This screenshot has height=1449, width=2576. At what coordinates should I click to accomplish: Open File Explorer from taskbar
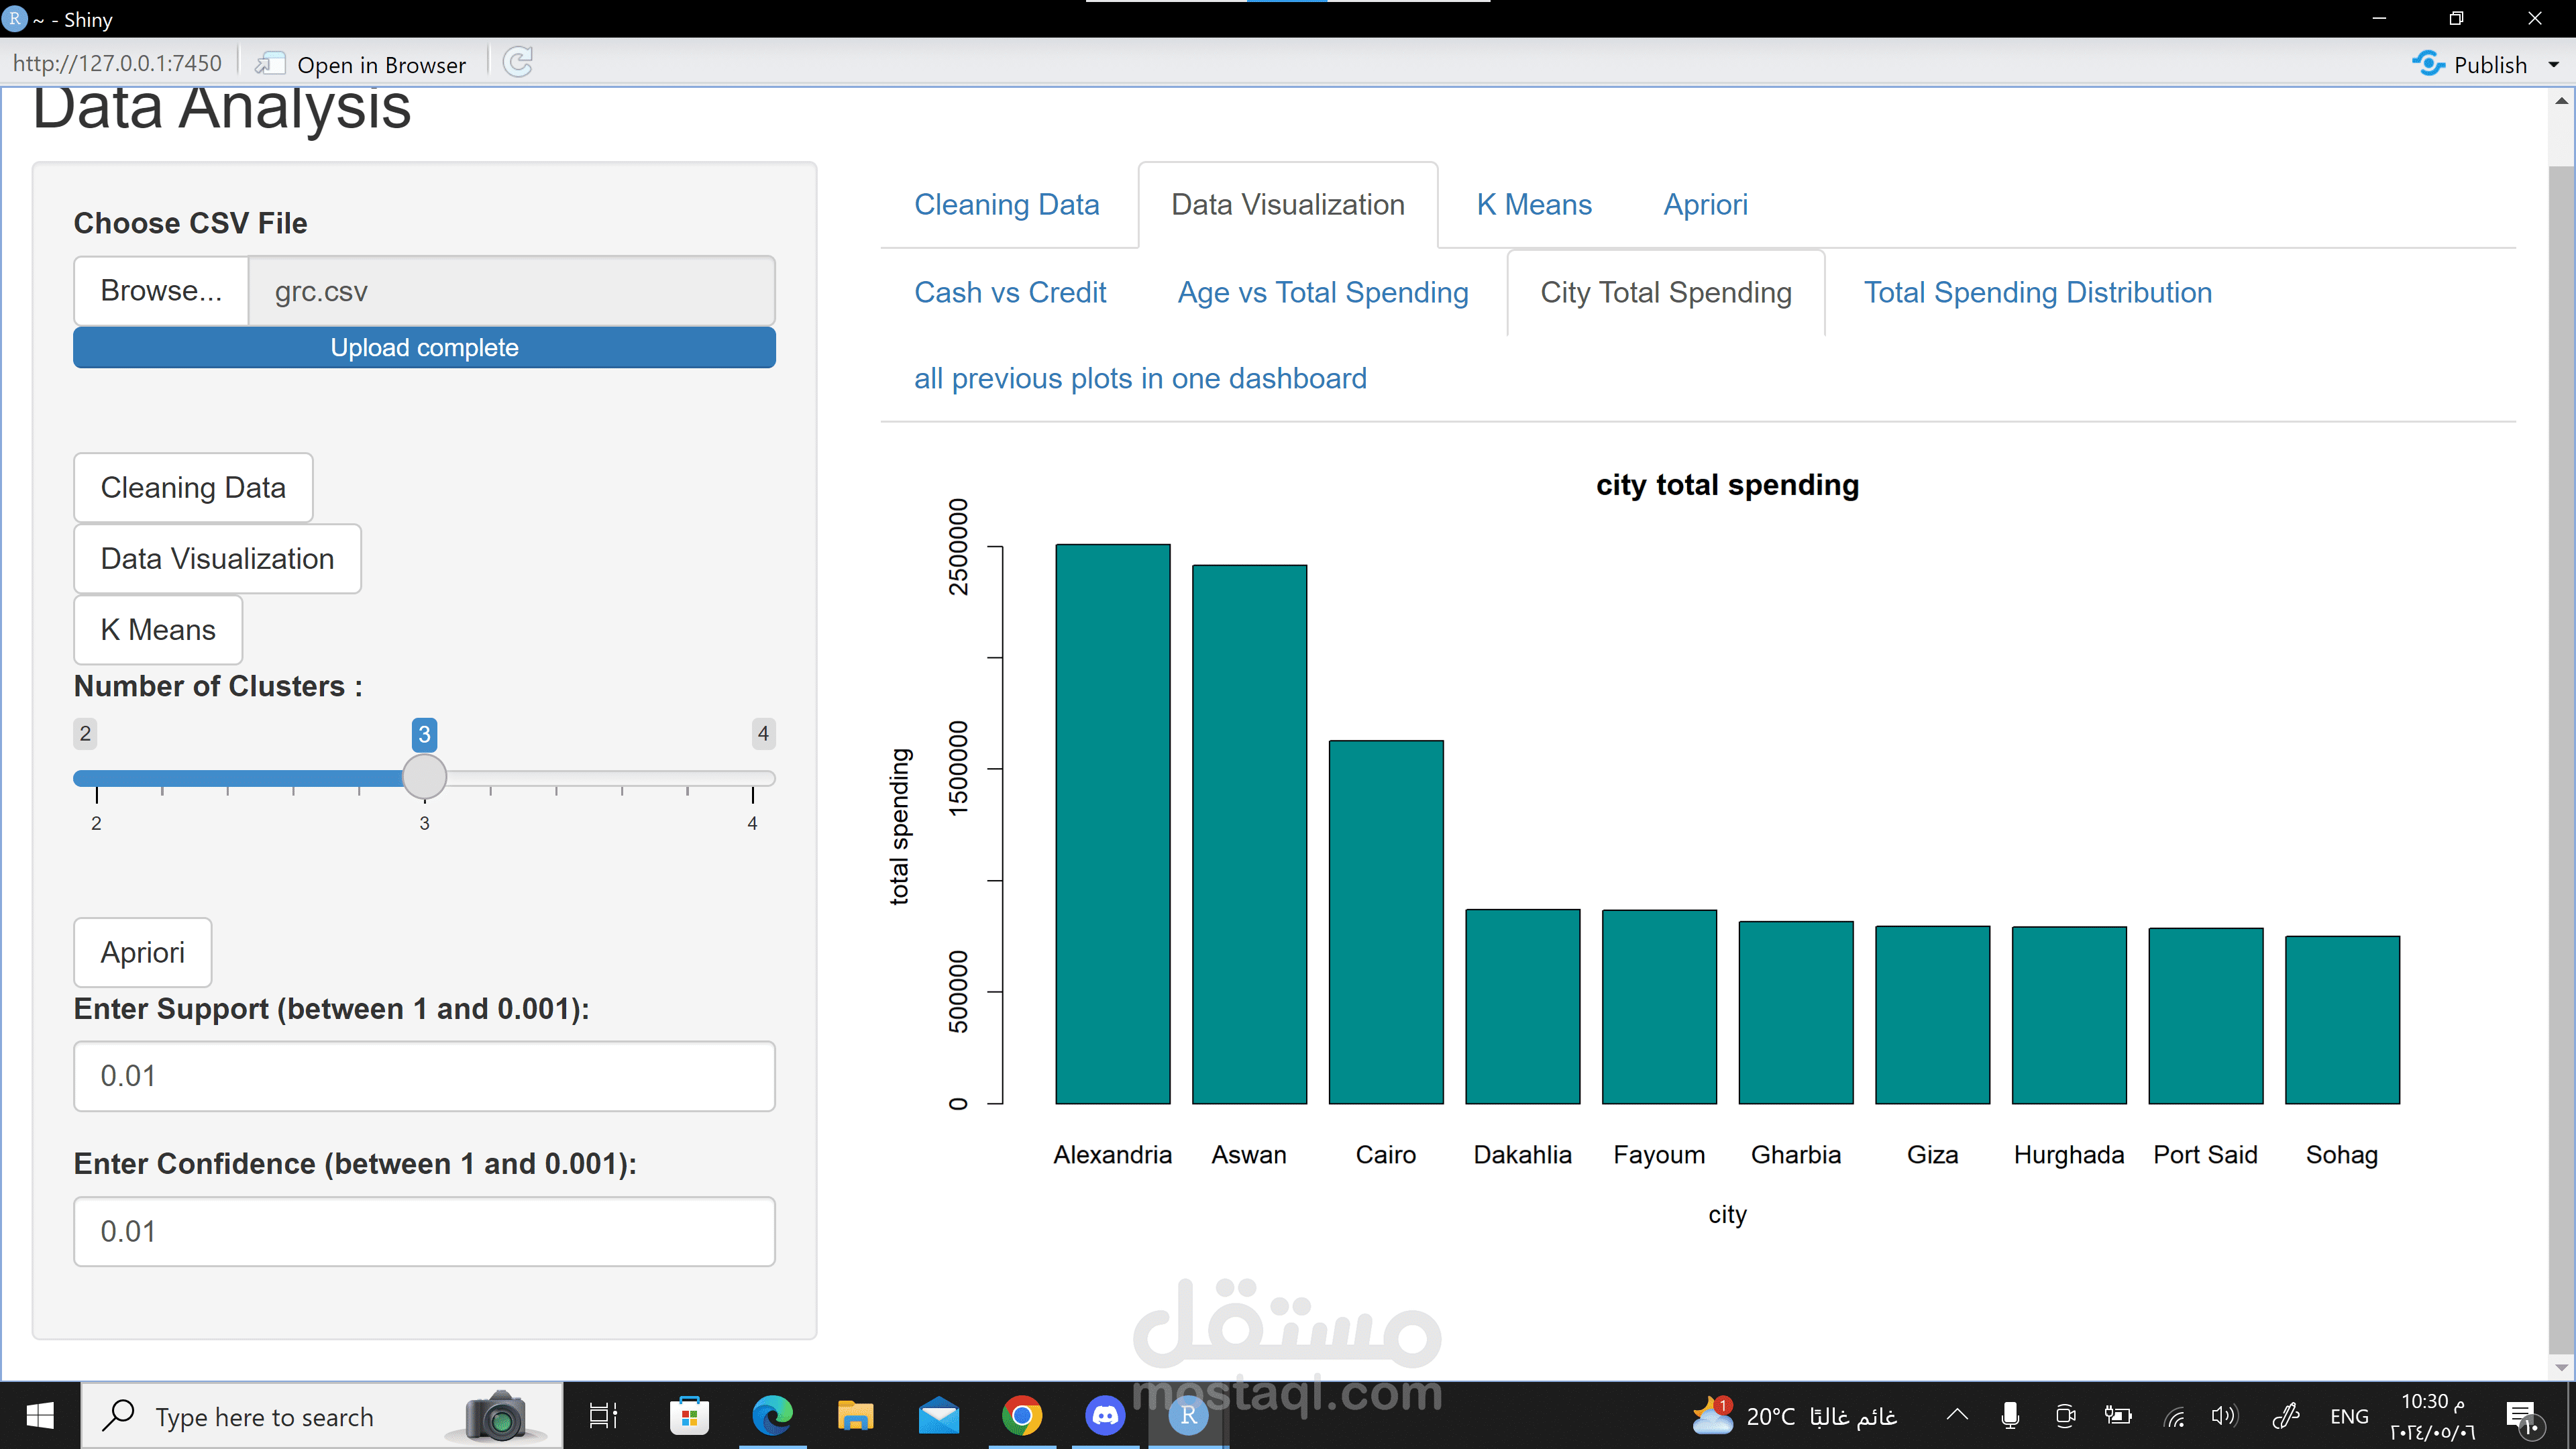point(855,1415)
